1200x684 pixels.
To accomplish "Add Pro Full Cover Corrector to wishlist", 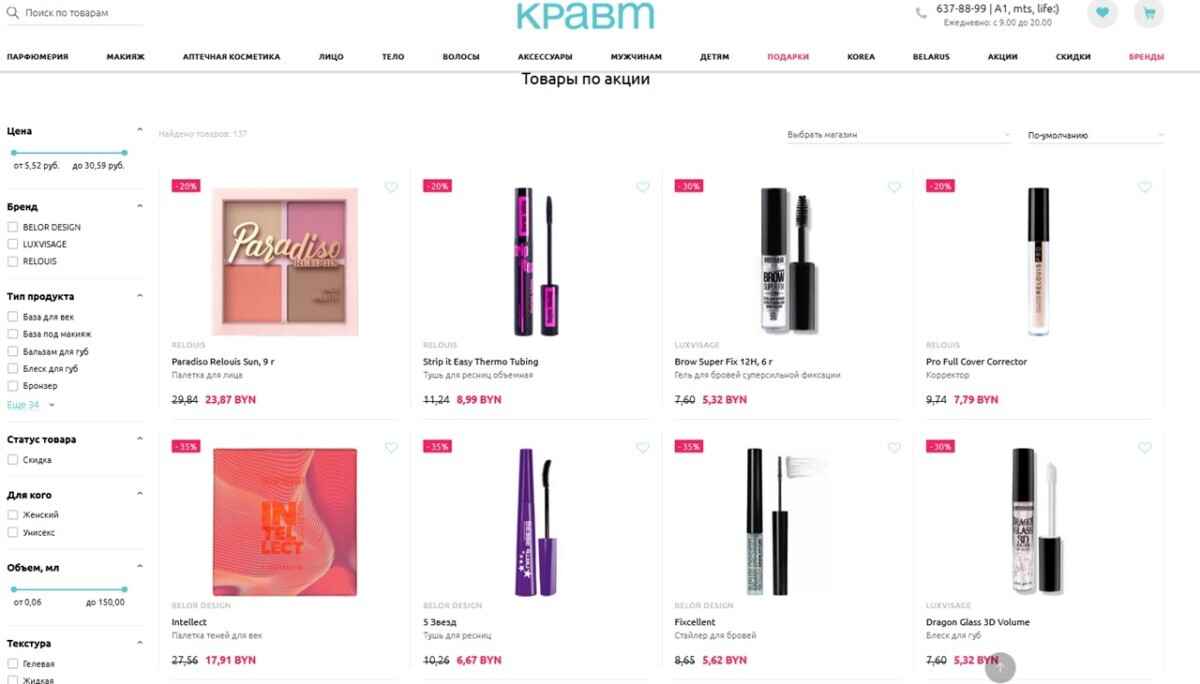I will coord(1145,187).
